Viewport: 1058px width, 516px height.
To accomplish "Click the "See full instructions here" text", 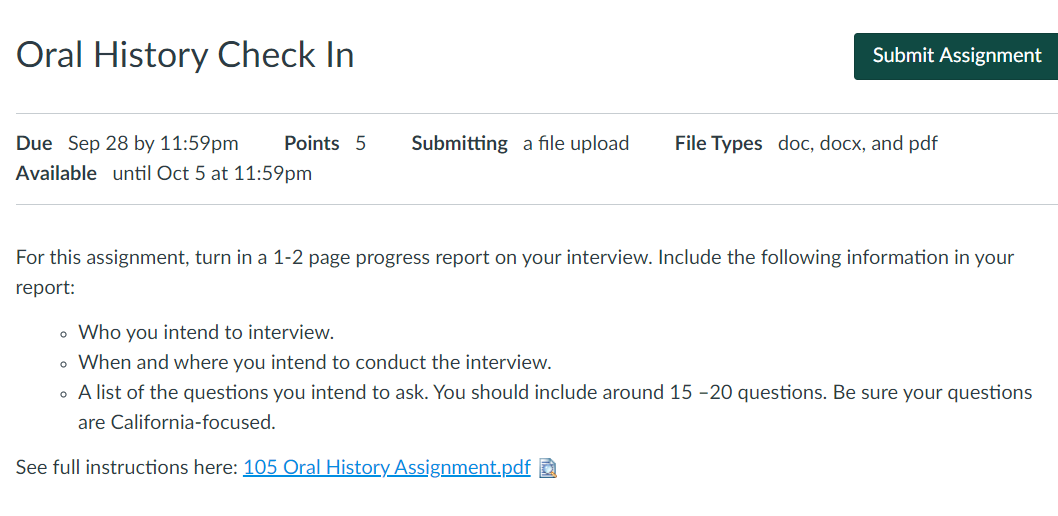I will click(x=126, y=467).
